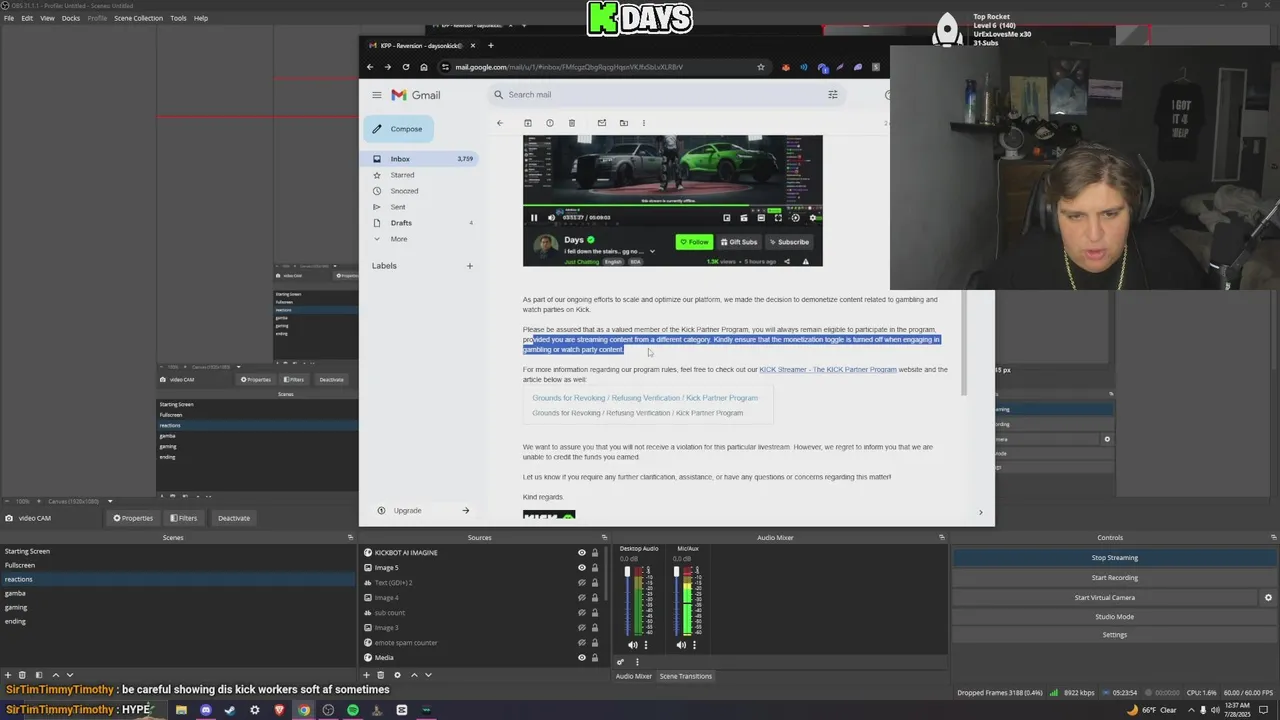Viewport: 1280px width, 720px height.
Task: Show Image 4 source
Action: [582, 598]
